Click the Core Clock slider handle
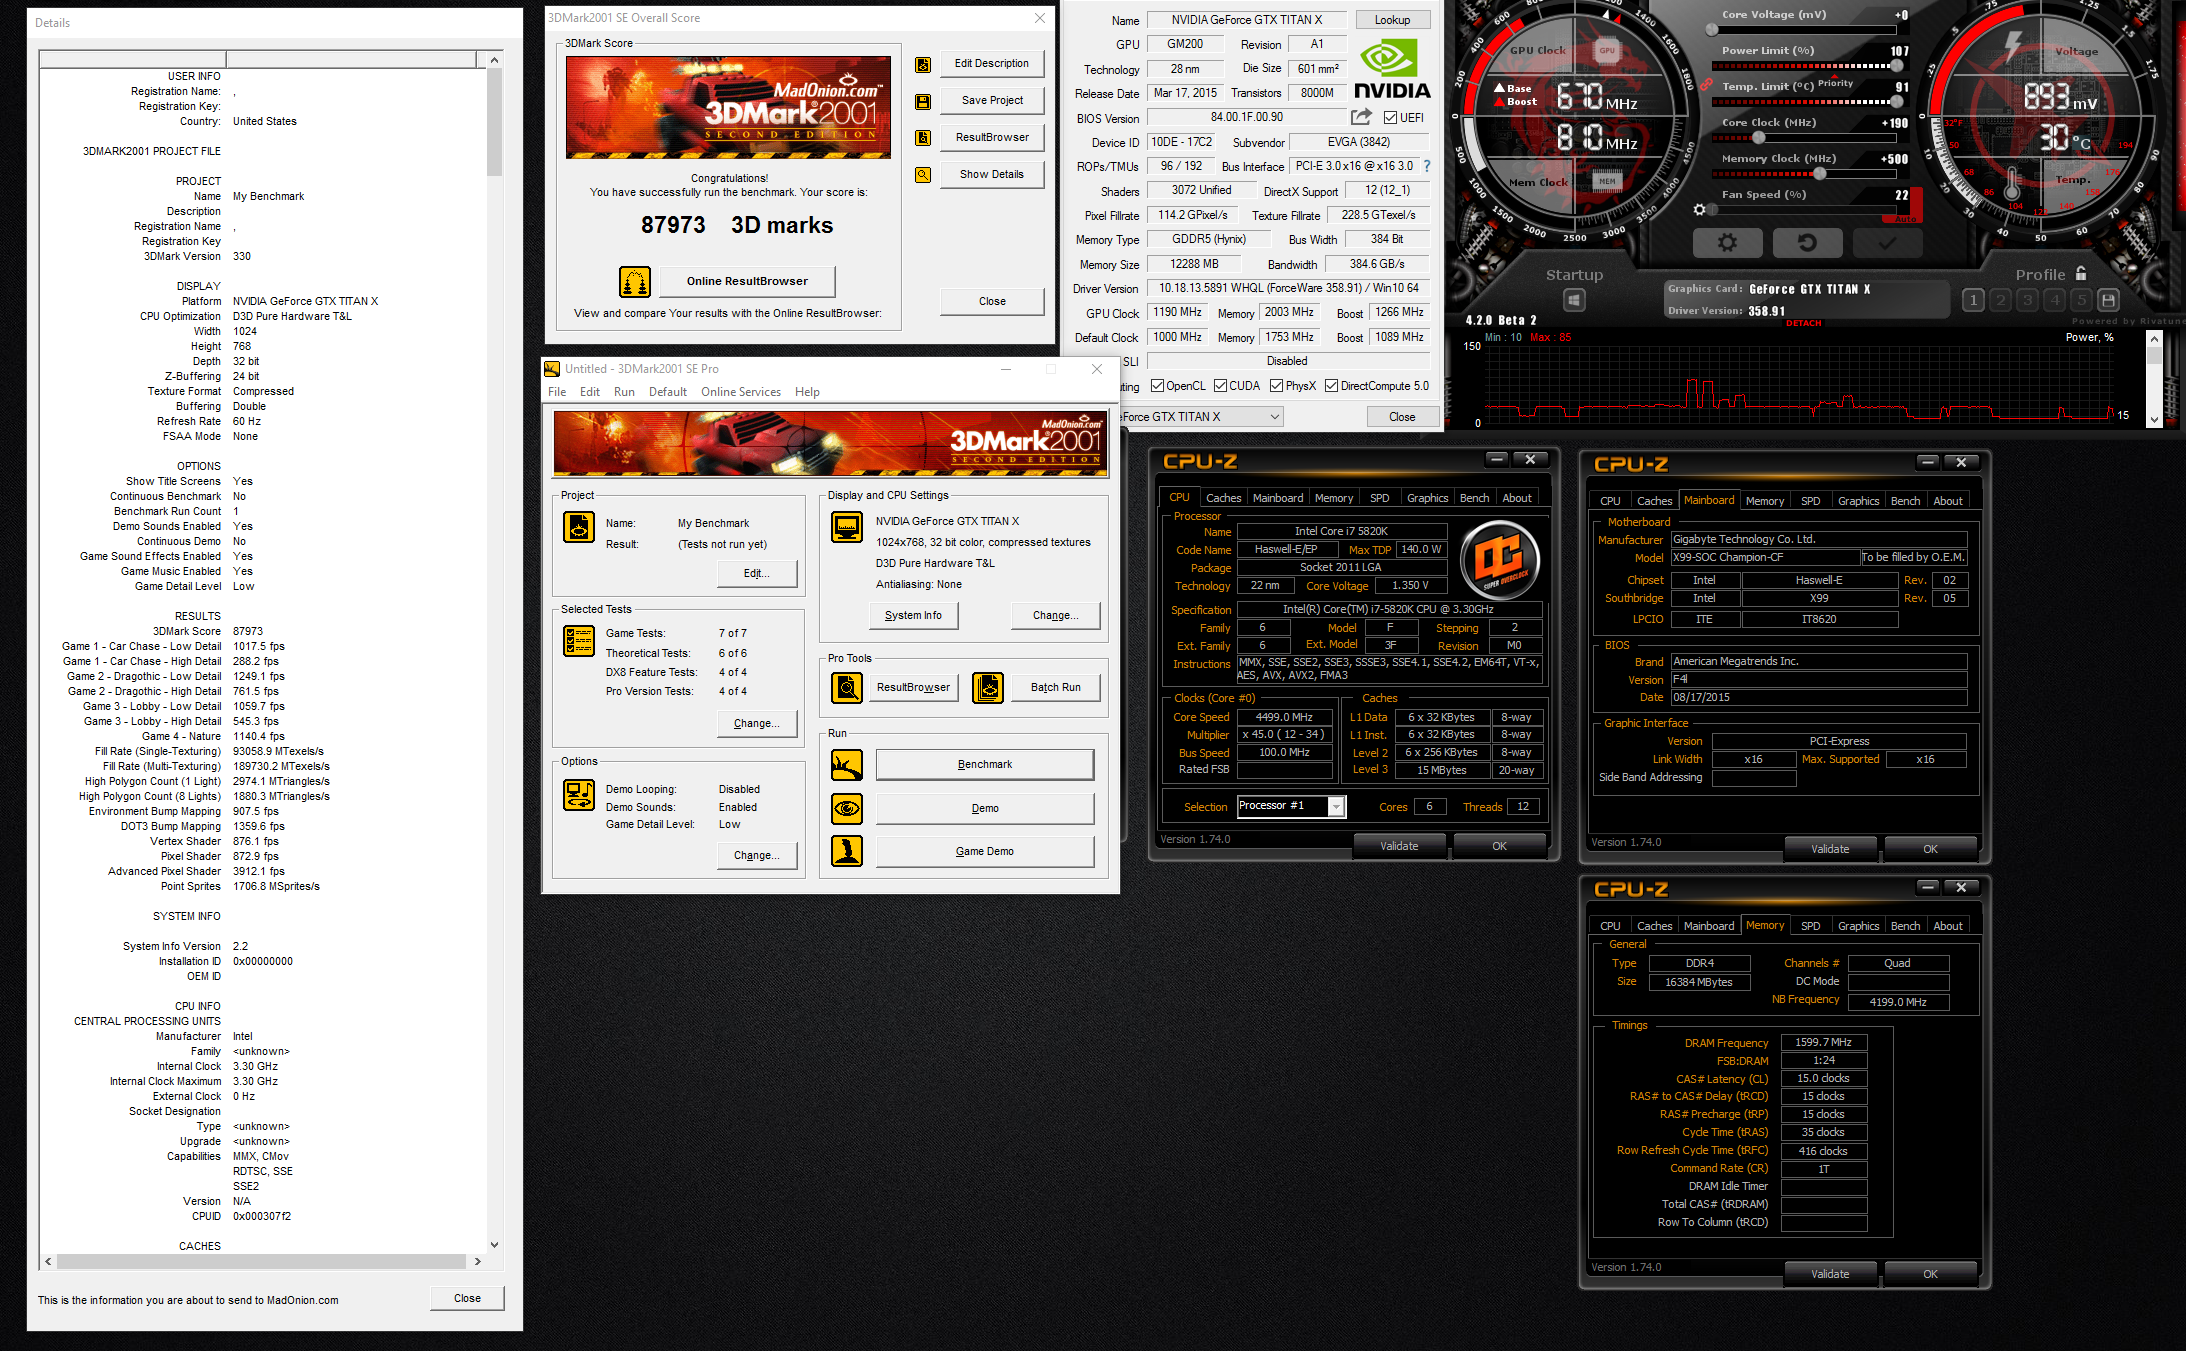This screenshot has height=1351, width=2186. coord(1759,138)
